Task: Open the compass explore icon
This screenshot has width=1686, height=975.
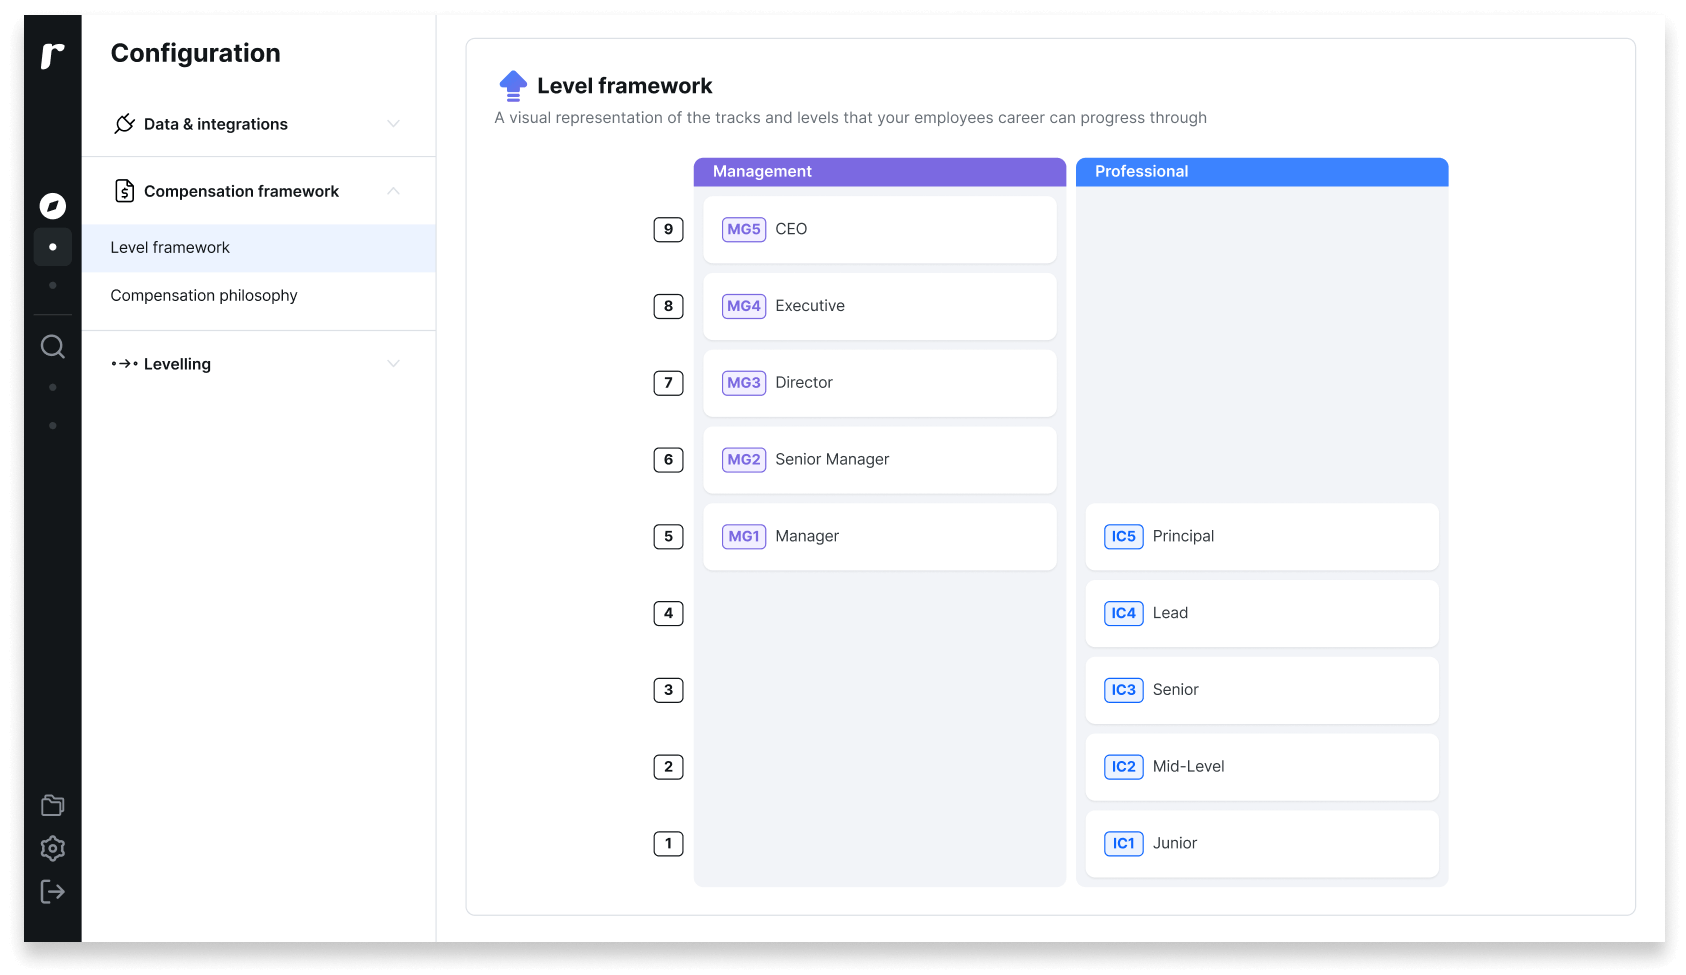Action: pos(53,206)
